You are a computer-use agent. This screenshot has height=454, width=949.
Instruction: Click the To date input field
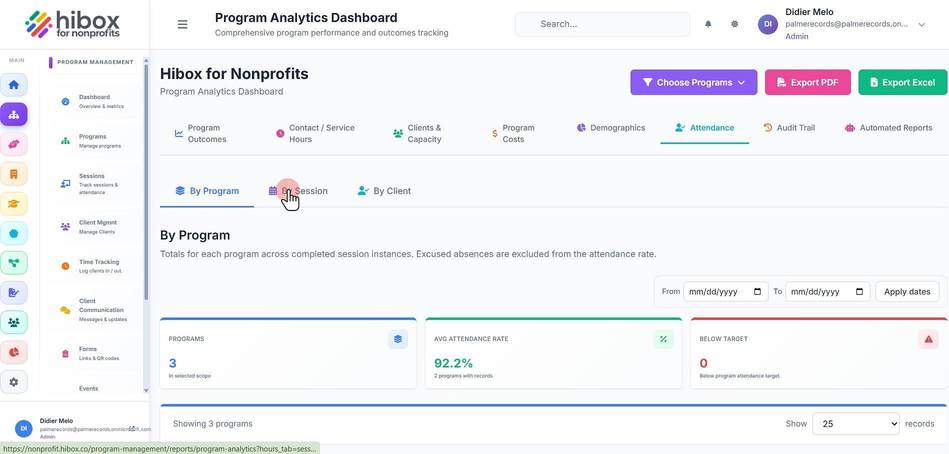827,292
